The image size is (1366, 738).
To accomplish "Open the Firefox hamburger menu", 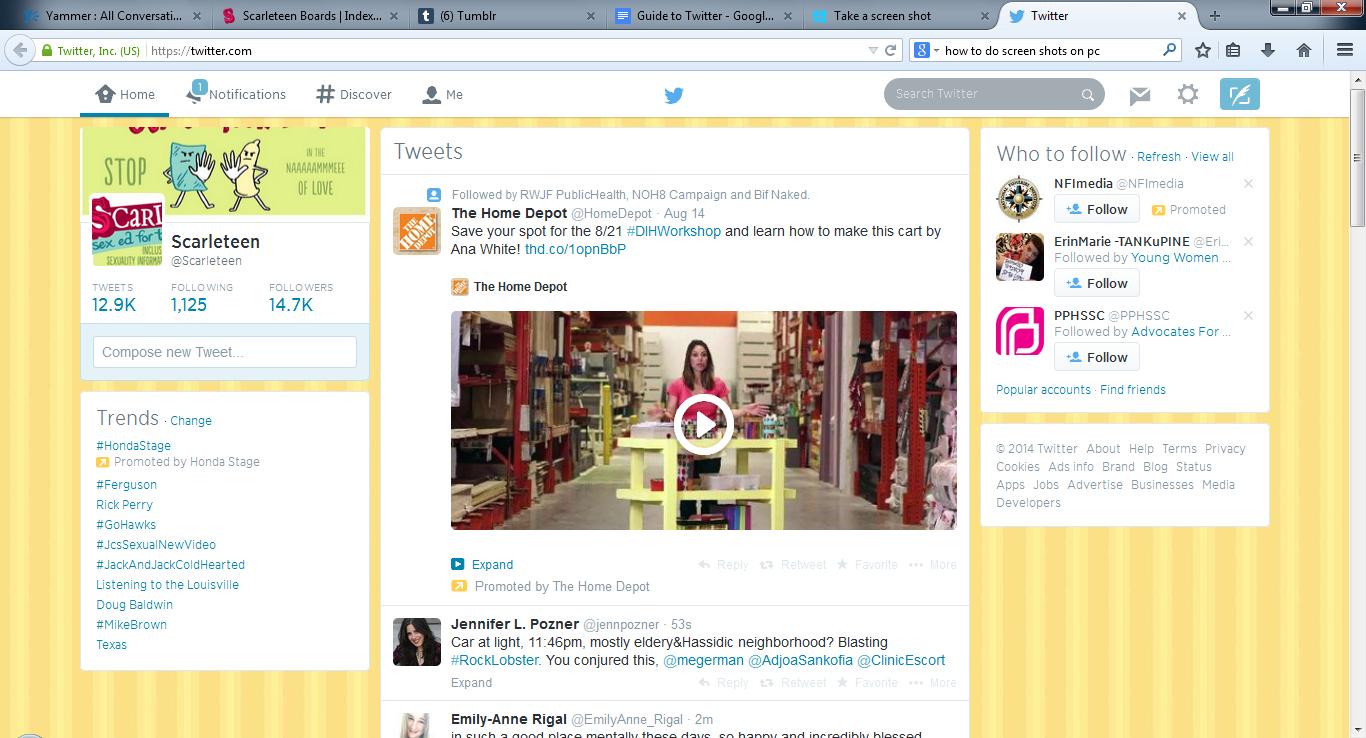I will 1345,50.
